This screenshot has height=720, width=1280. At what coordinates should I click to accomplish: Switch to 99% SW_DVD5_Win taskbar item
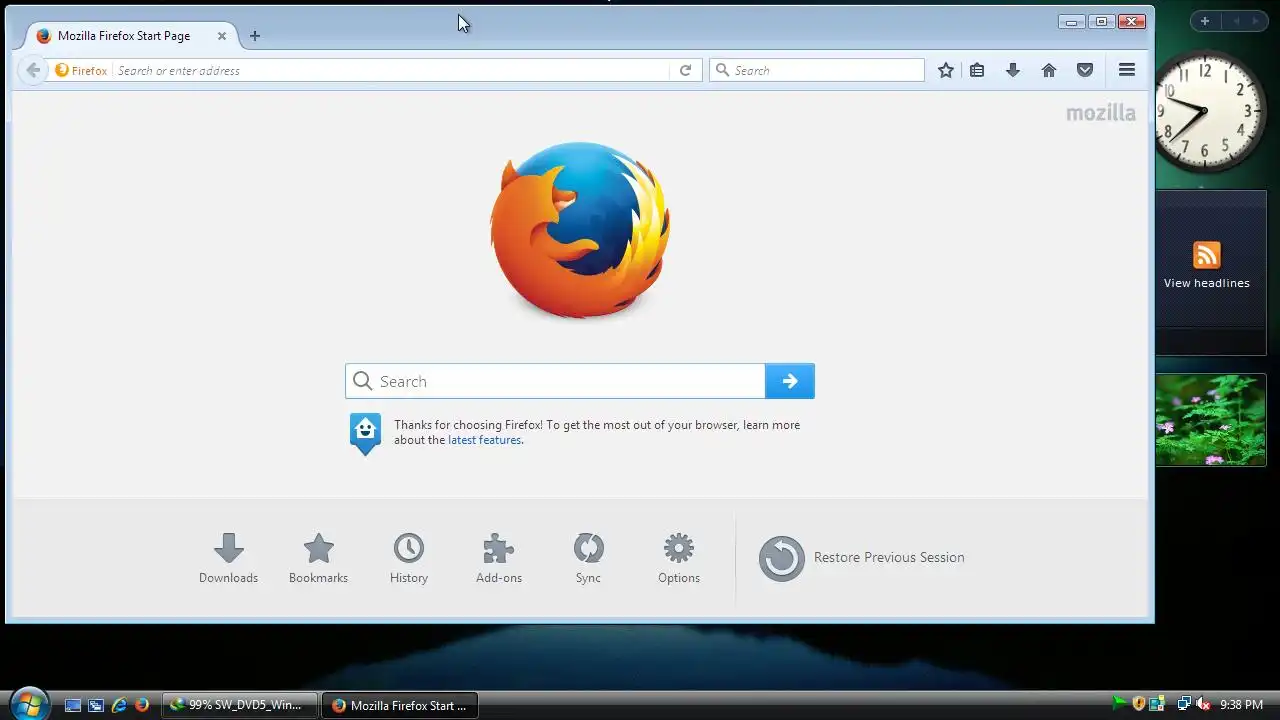tap(239, 705)
